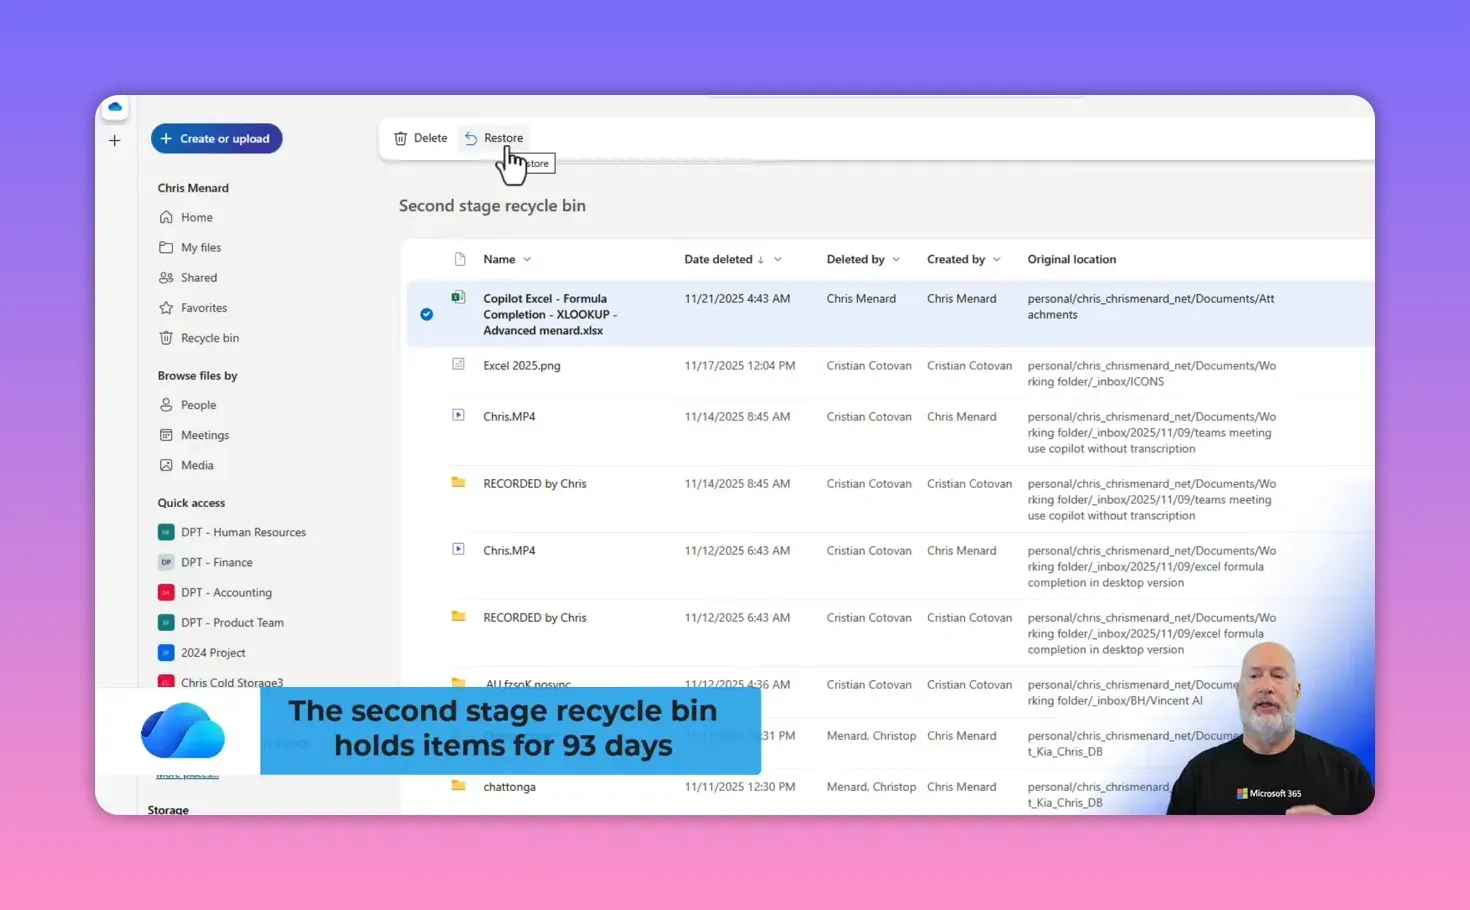The height and width of the screenshot is (910, 1470).
Task: Select the Excel 2025.png row checkbox
Action: point(427,365)
